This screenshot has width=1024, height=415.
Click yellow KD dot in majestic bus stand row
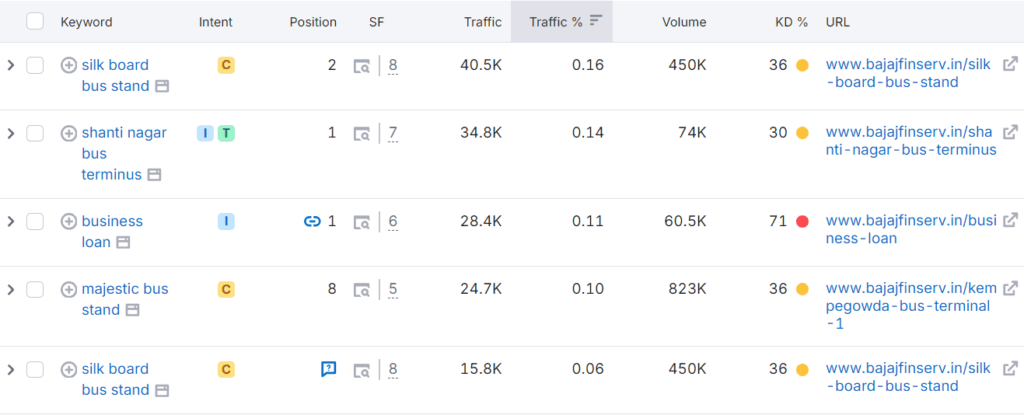coord(802,289)
